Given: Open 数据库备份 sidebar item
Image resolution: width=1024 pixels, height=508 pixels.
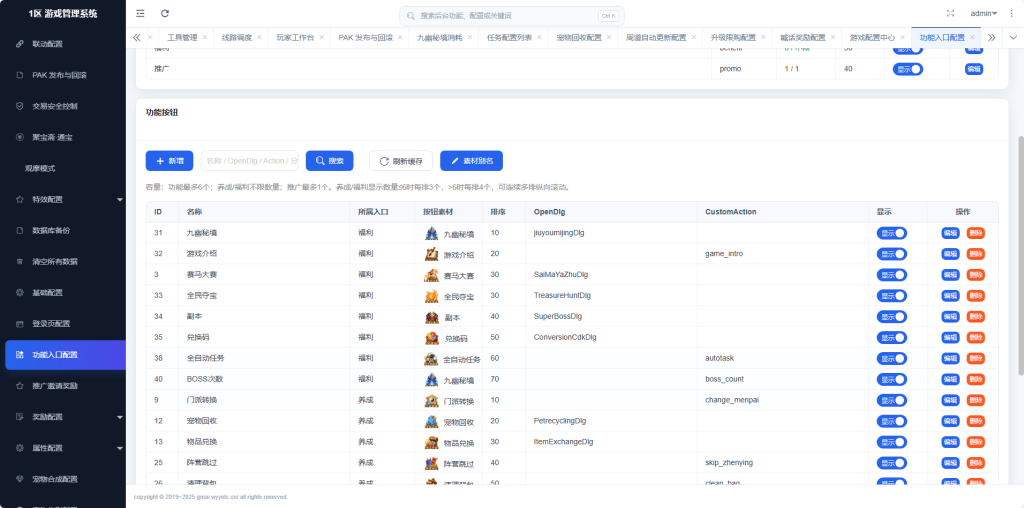Looking at the screenshot, I should [x=63, y=230].
